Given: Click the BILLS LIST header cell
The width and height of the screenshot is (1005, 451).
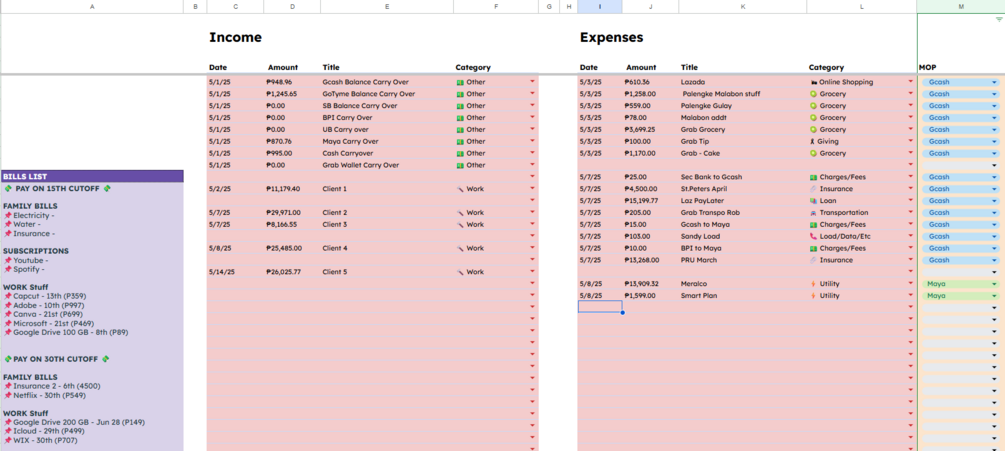Looking at the screenshot, I should coord(92,176).
